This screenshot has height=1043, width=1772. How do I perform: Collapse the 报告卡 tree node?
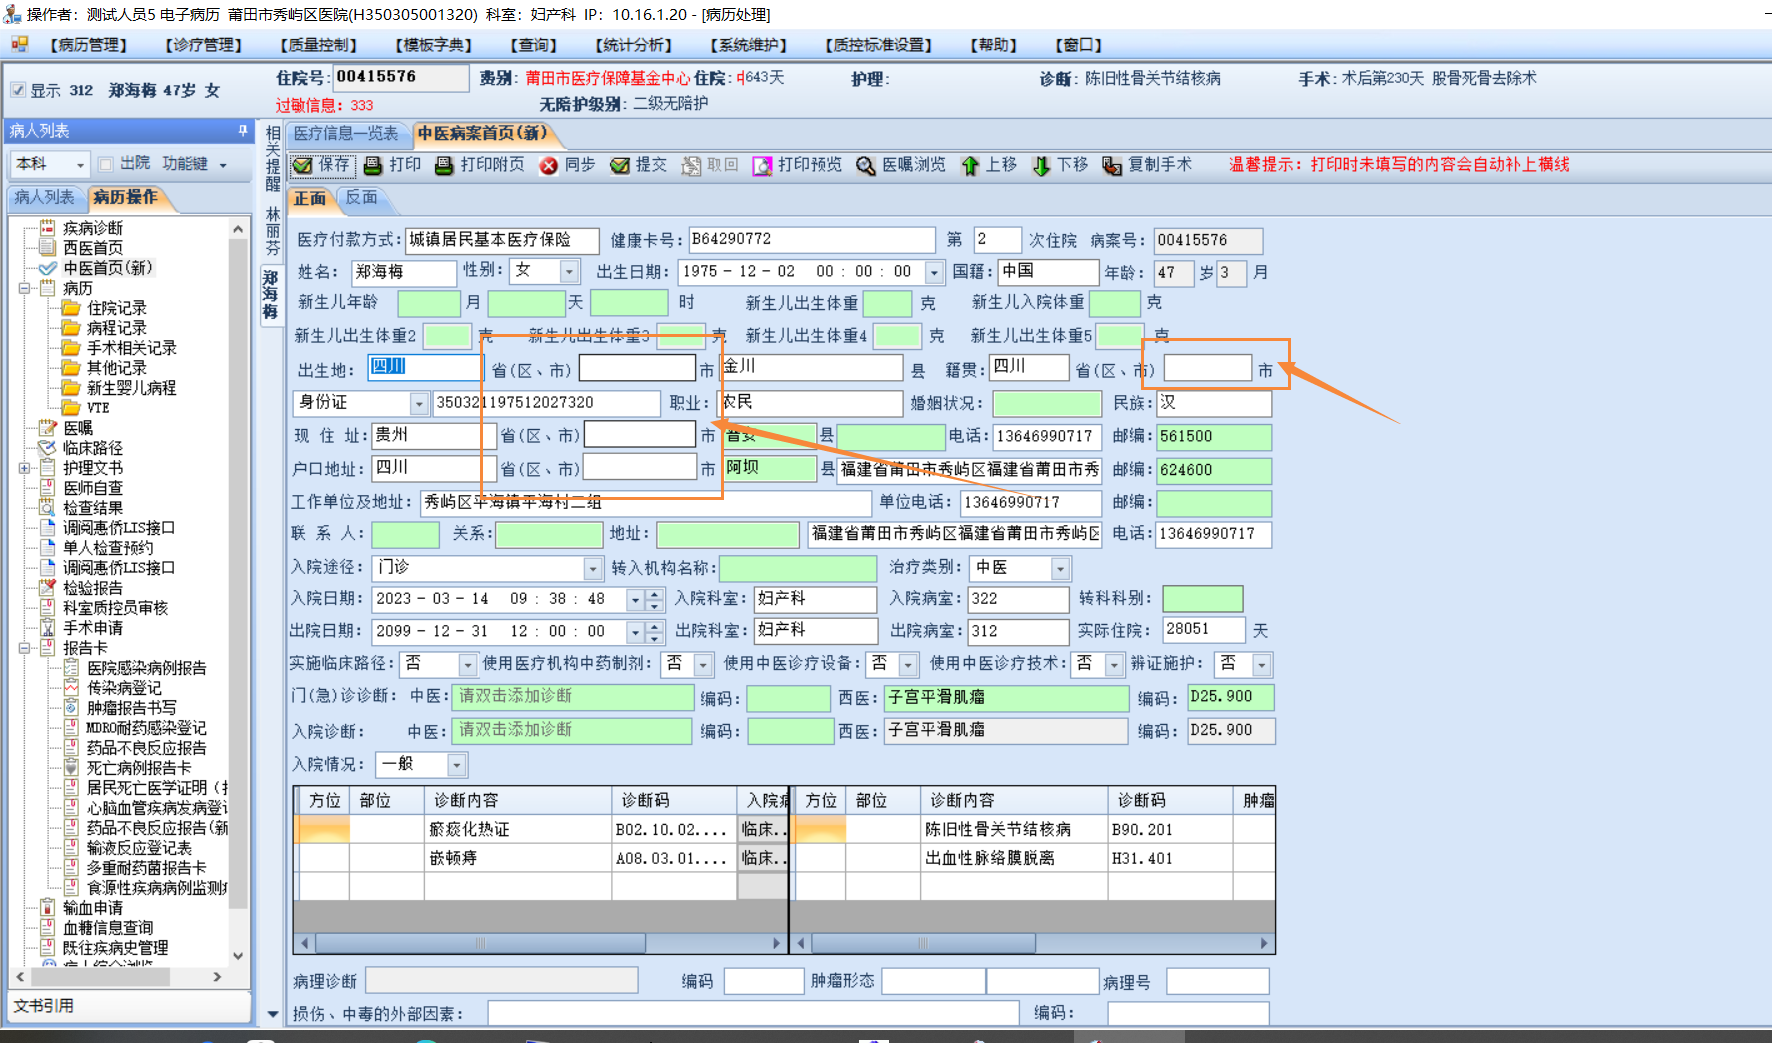[24, 648]
